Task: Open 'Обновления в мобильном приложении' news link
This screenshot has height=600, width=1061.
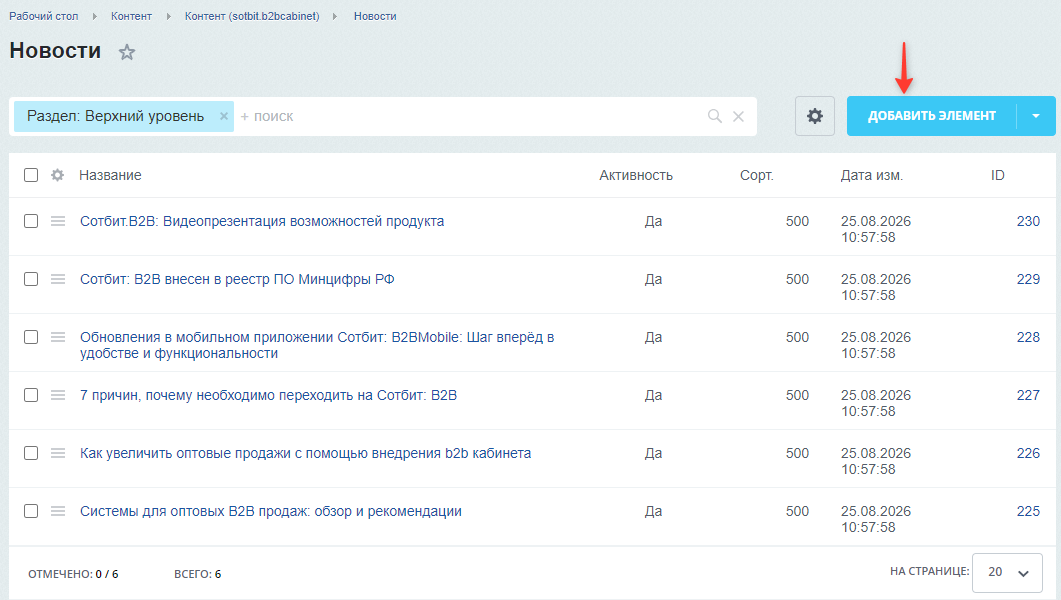Action: [x=317, y=345]
